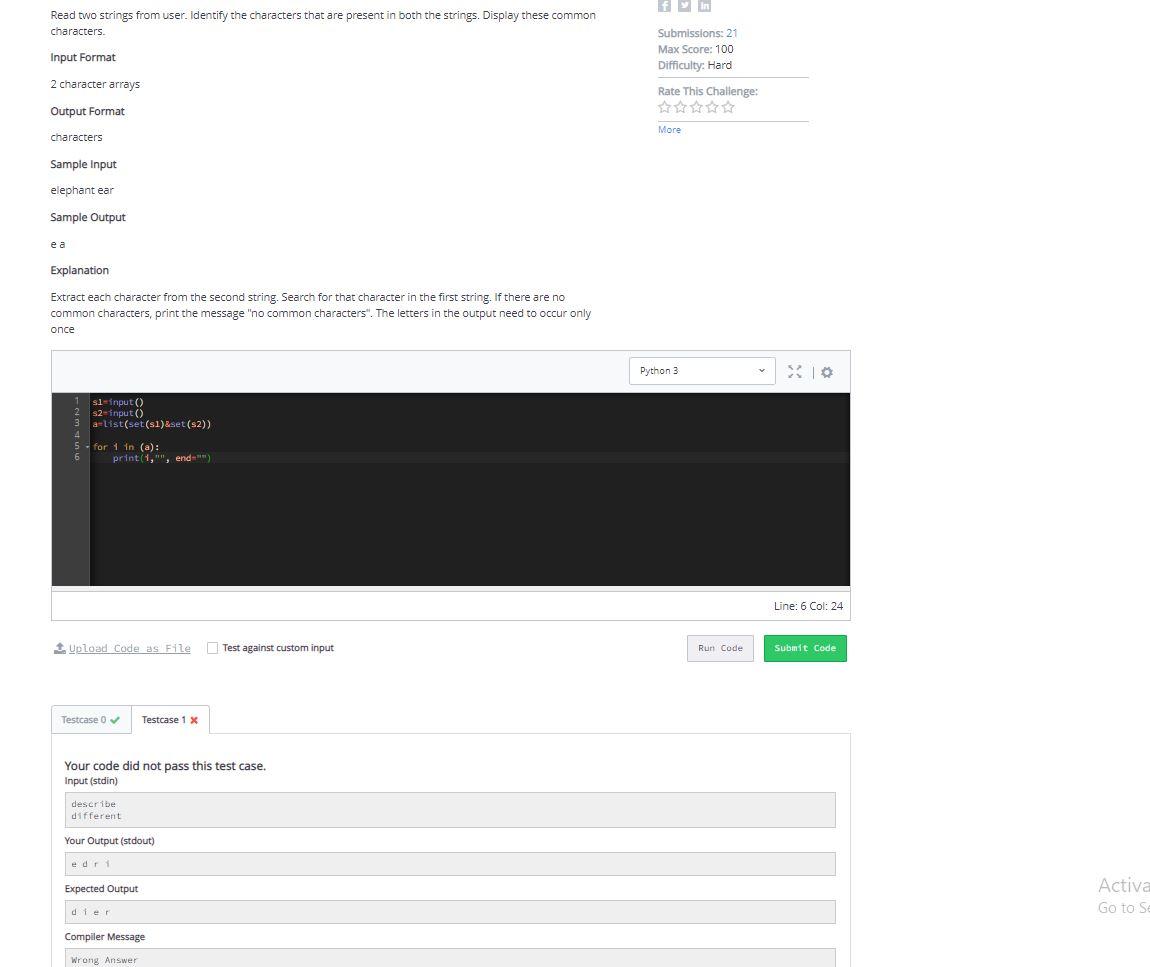Expand challenge details via More link

[668, 129]
